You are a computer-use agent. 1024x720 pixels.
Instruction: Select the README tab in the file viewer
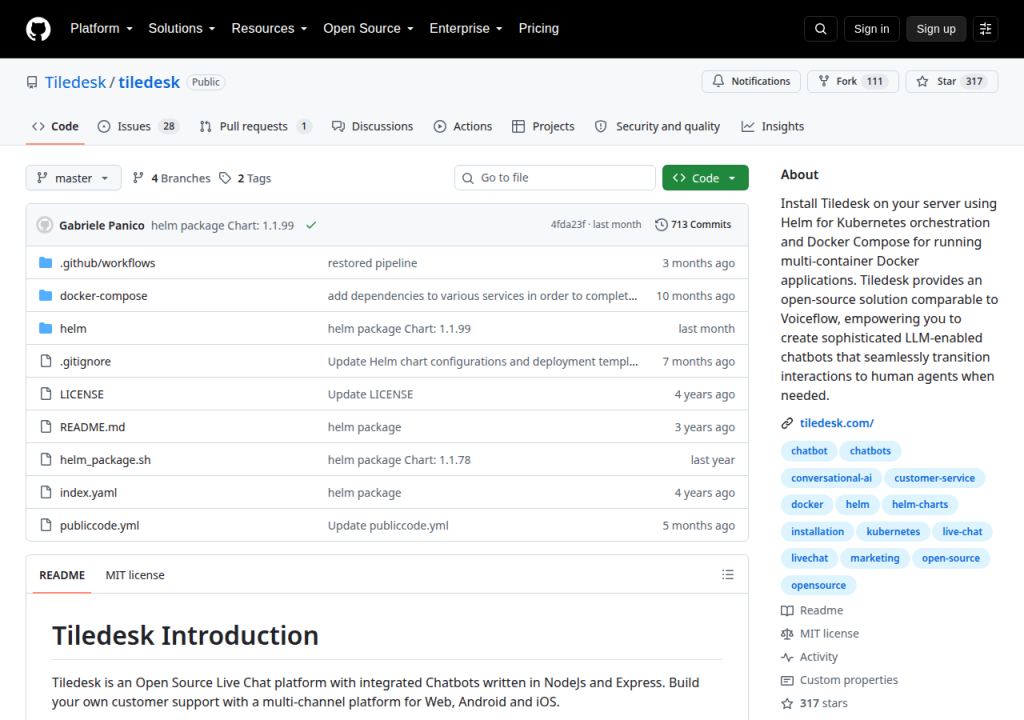pyautogui.click(x=62, y=575)
